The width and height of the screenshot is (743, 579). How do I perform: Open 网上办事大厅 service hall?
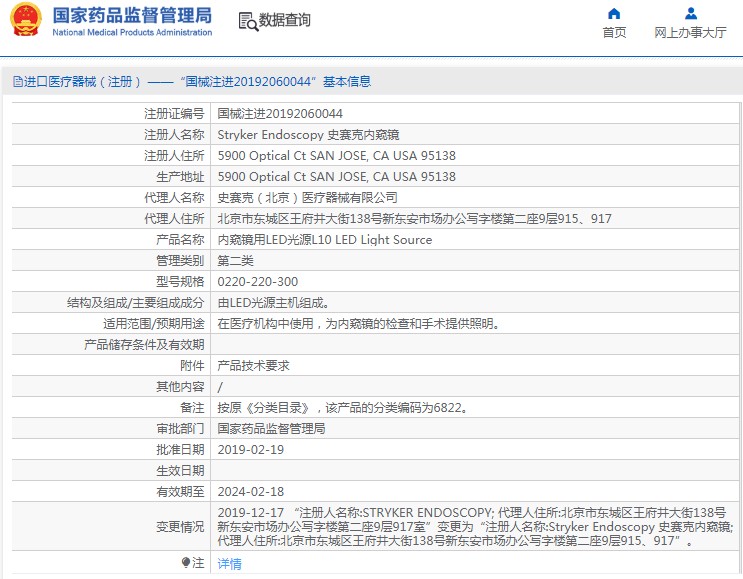[x=690, y=32]
